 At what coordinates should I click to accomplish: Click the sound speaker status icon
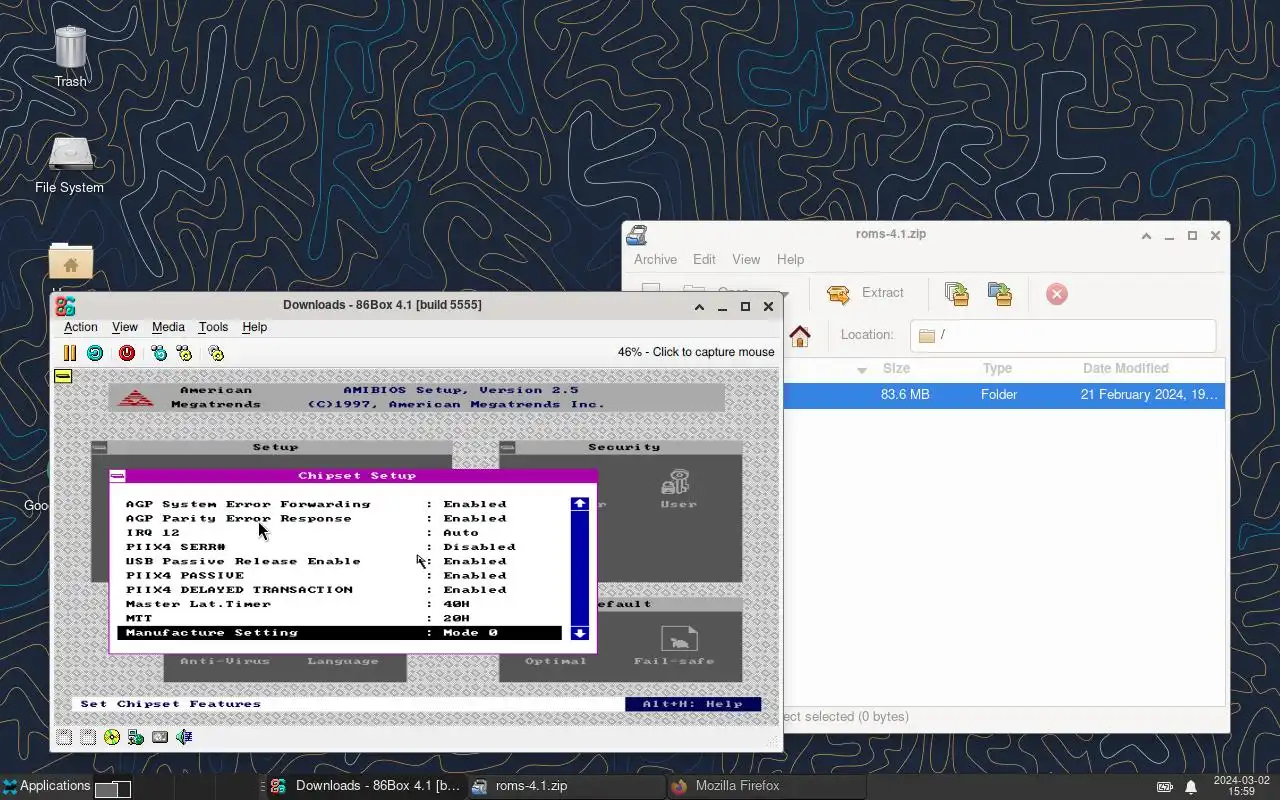[x=184, y=737]
